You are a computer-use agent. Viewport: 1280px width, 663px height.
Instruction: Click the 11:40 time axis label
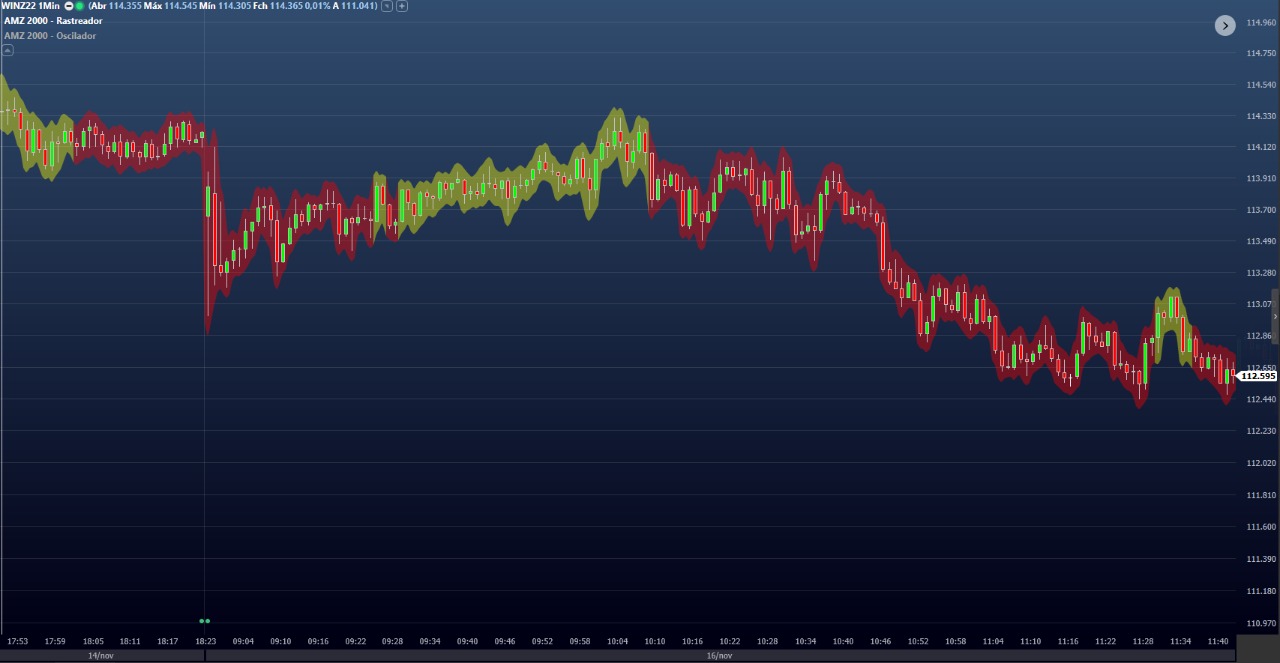tap(1217, 641)
